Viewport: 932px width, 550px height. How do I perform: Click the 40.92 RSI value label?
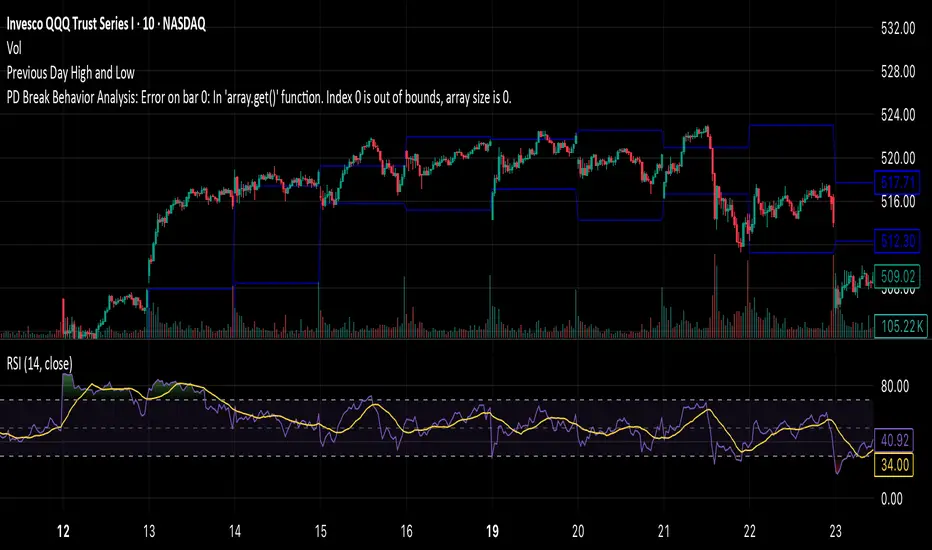click(x=894, y=441)
